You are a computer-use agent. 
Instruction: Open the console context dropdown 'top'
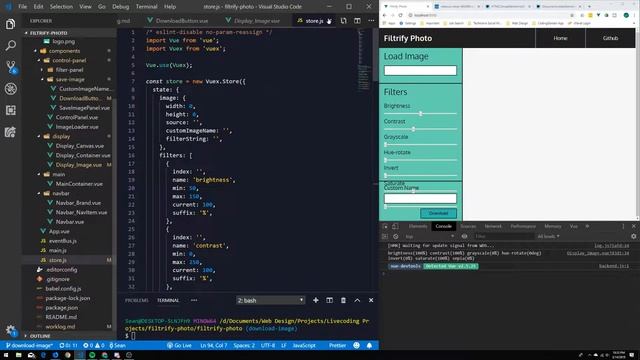(x=429, y=236)
